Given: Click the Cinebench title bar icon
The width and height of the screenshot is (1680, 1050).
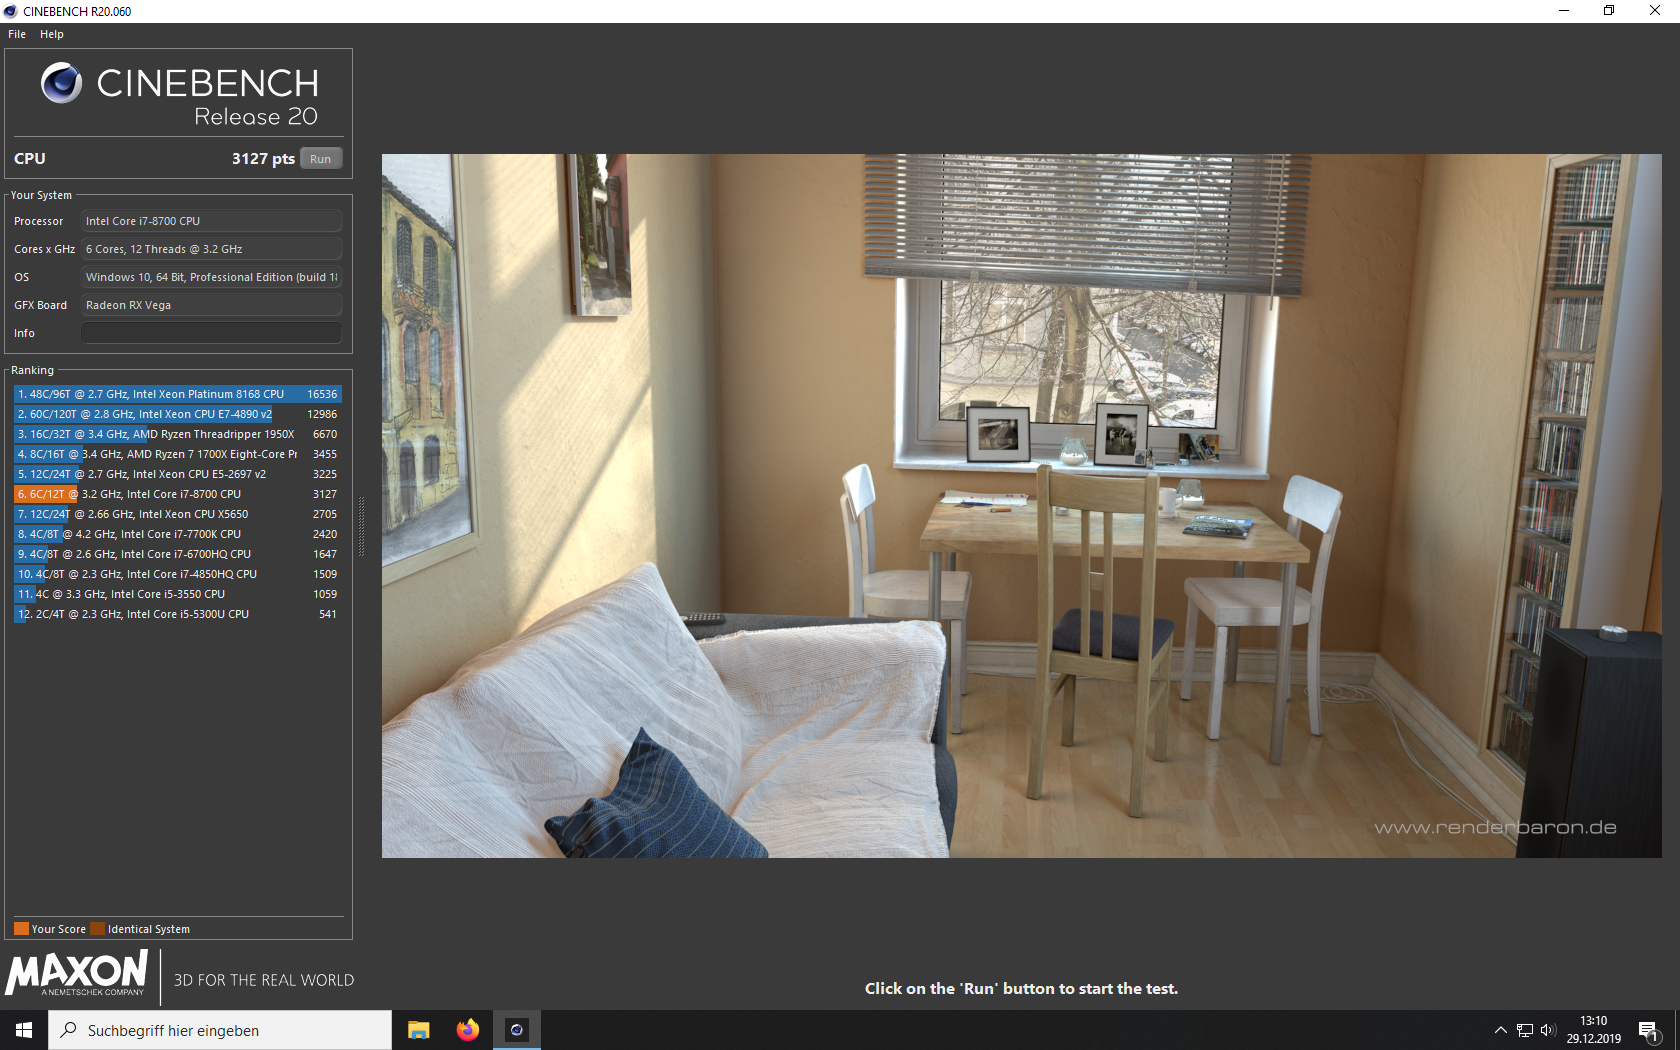Looking at the screenshot, I should [x=11, y=11].
